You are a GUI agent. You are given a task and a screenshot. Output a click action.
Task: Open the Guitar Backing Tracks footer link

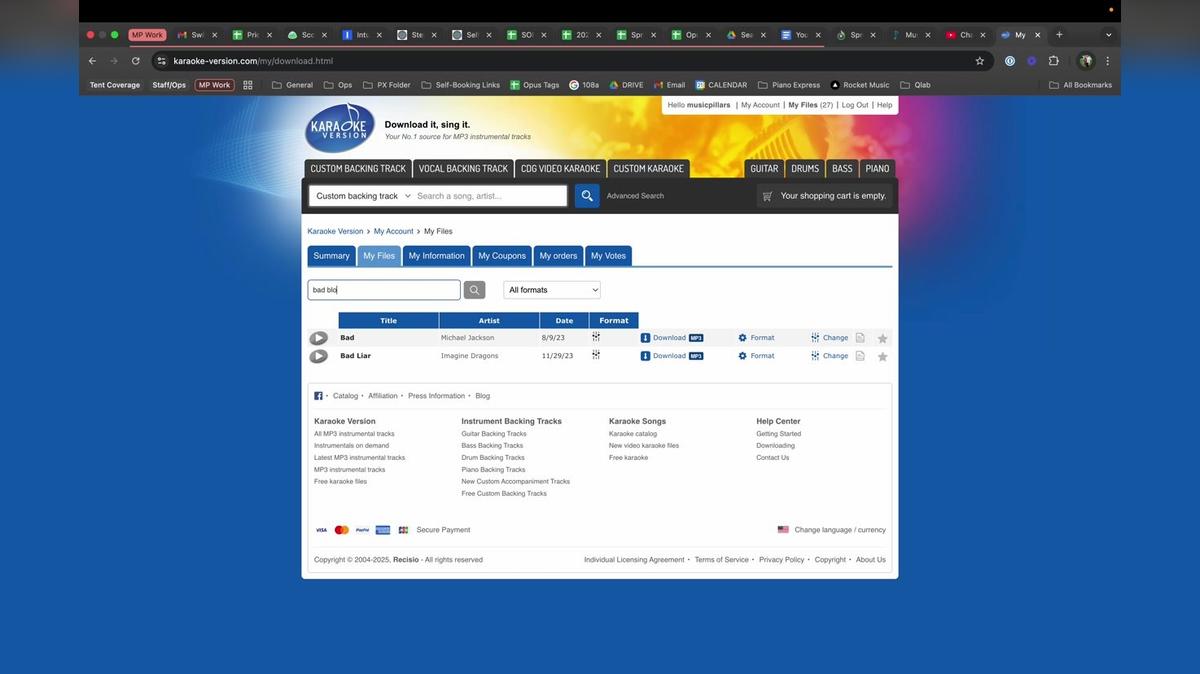(x=494, y=434)
